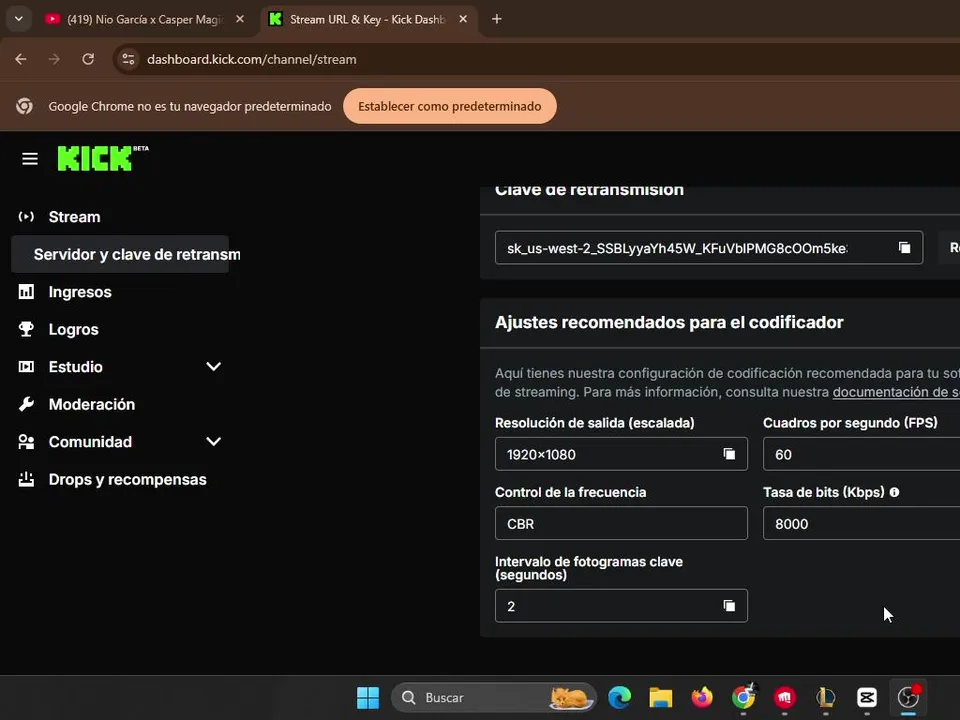Click the Stream broadcast icon
This screenshot has width=960, height=720.
(x=26, y=217)
